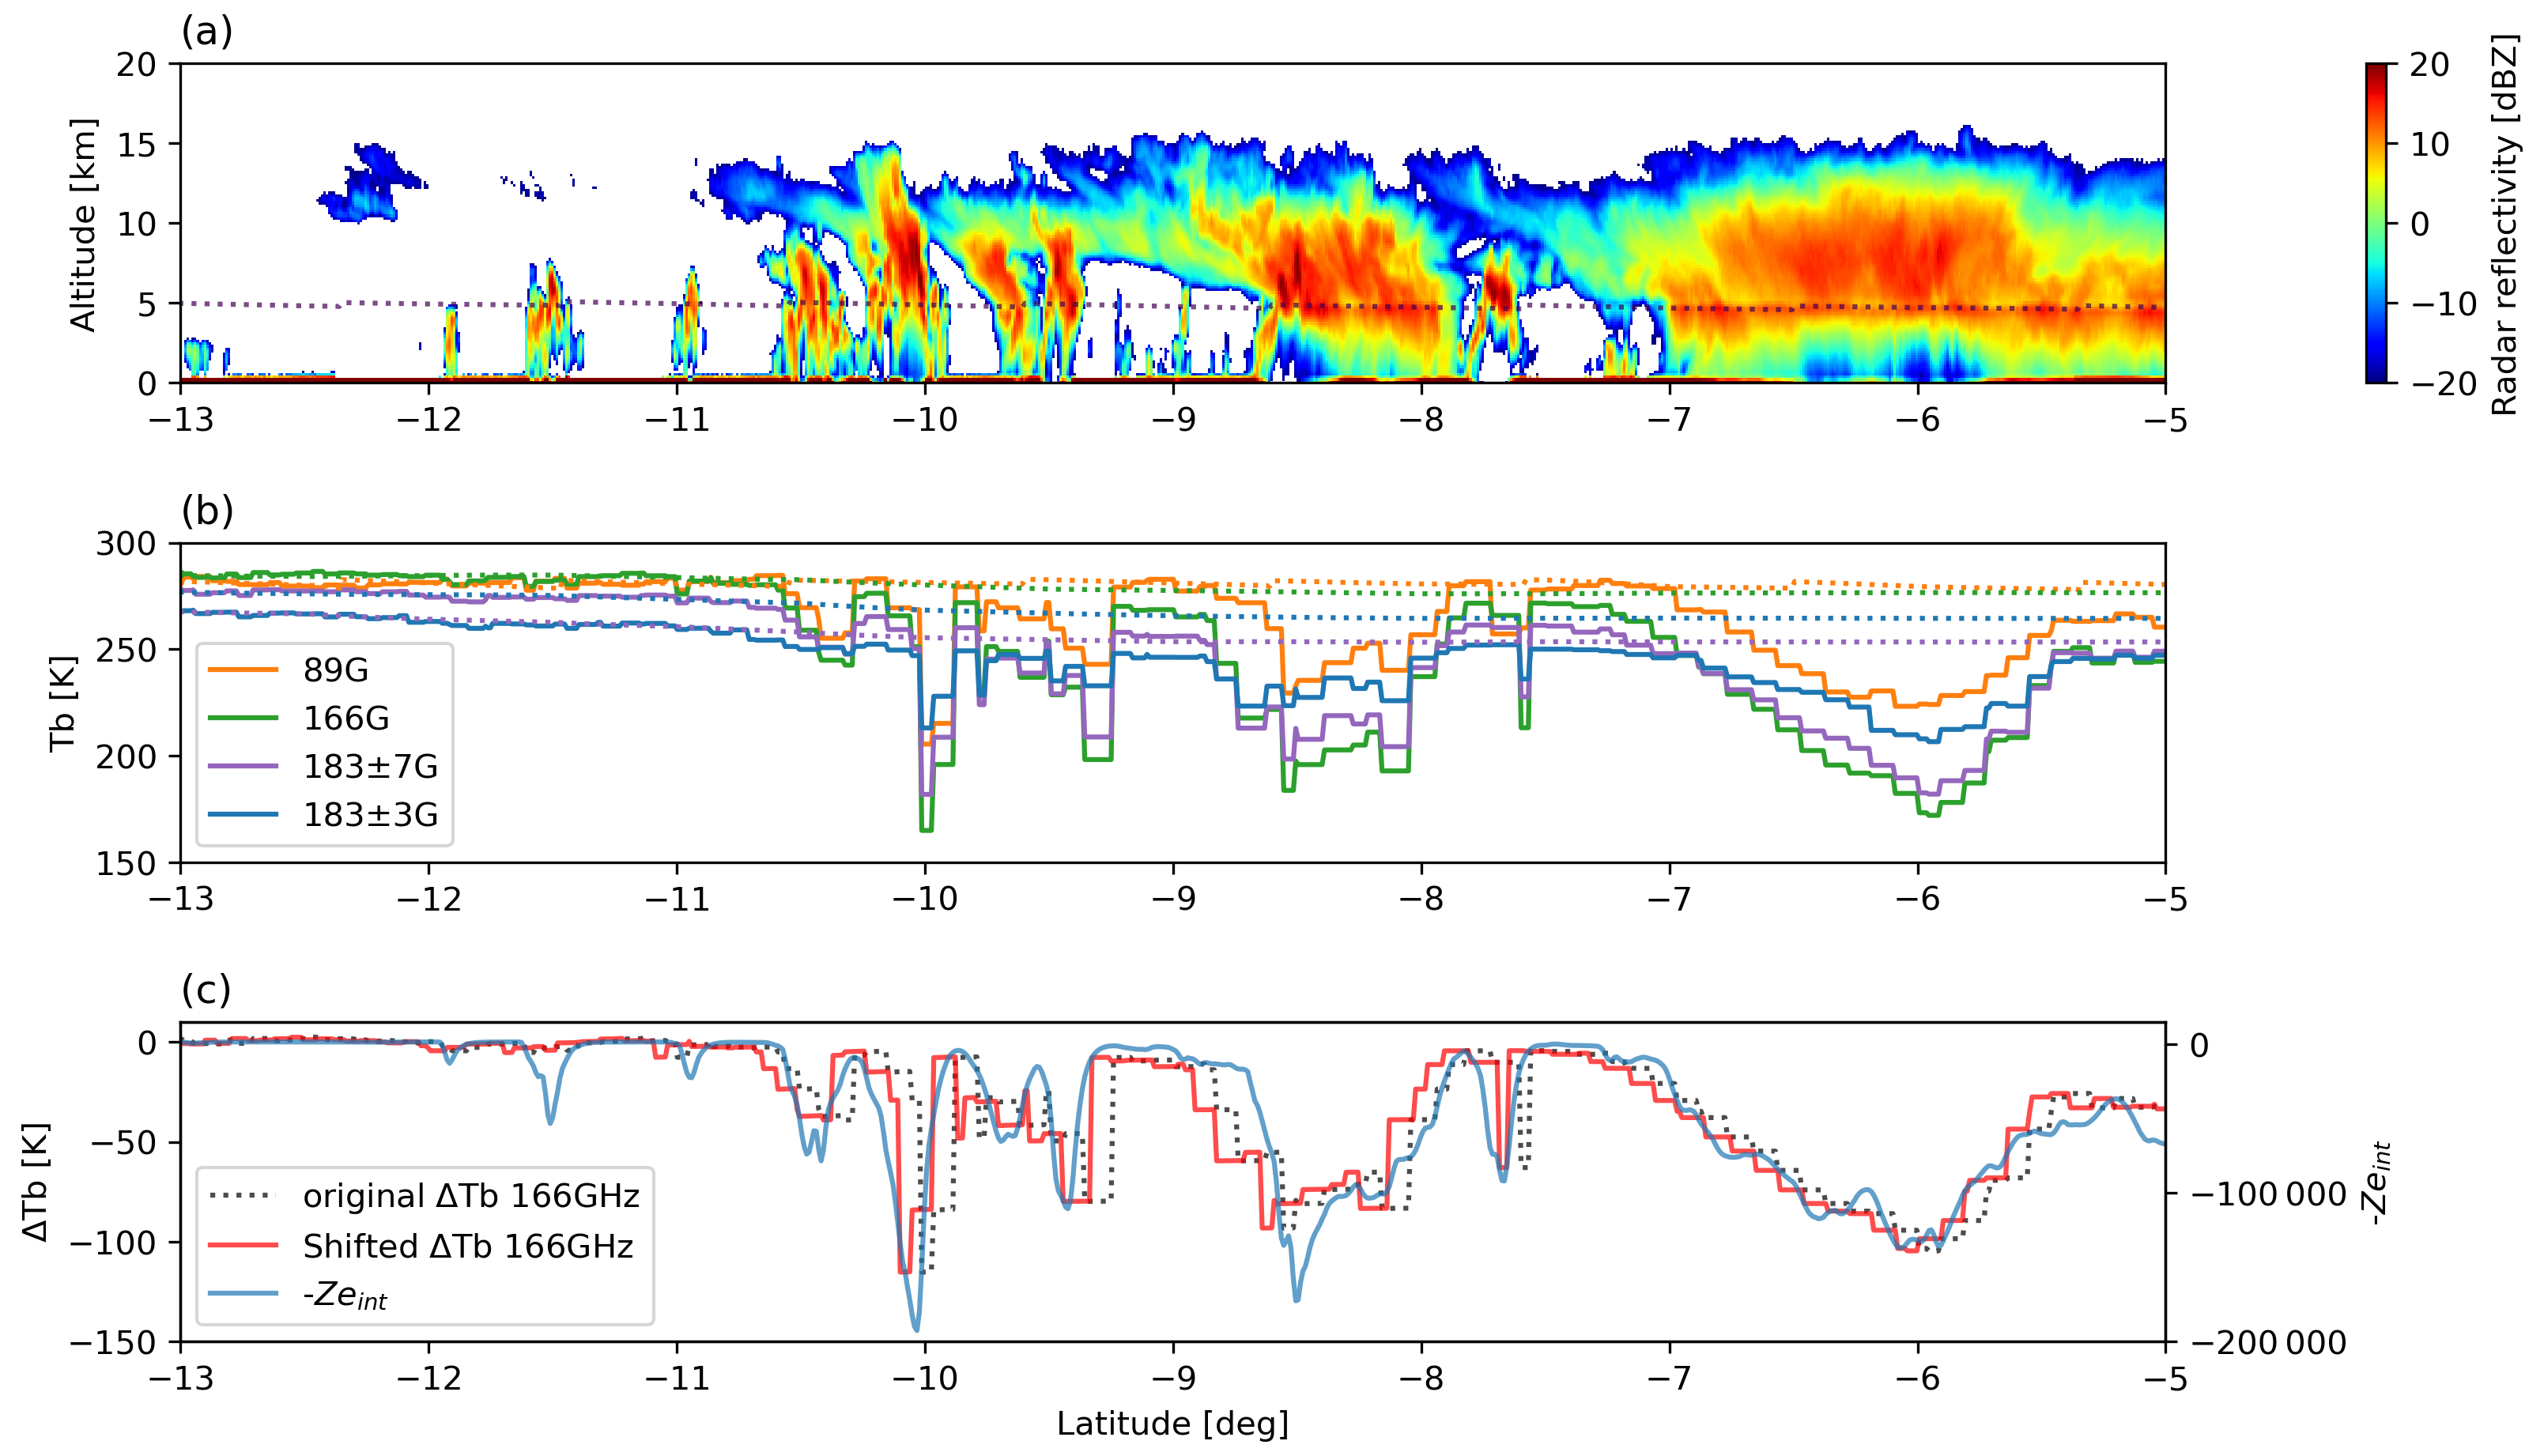2544x1456 pixels.
Task: Click the '−5' x tick in panel (b)
Action: (2166, 898)
